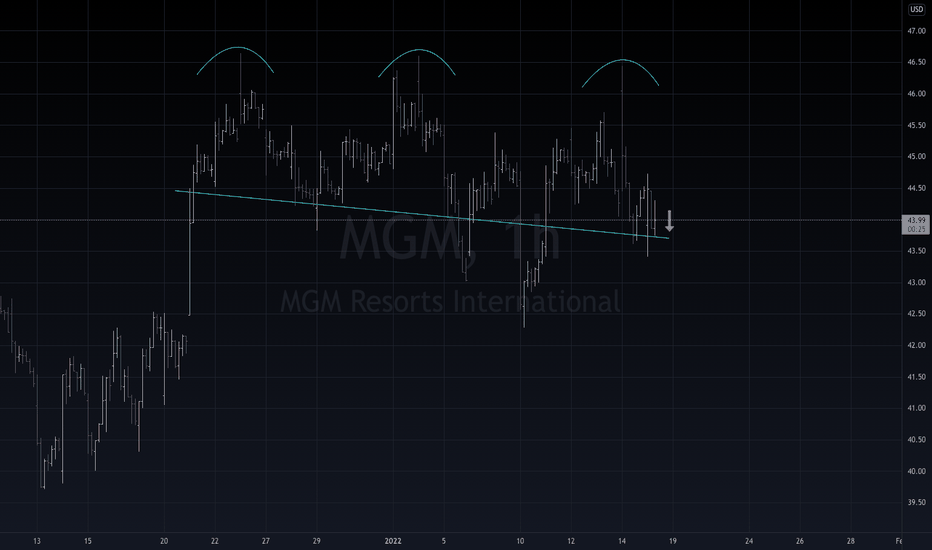This screenshot has width=932, height=550.
Task: Click the 47.00 price axis label
Action: click(916, 31)
